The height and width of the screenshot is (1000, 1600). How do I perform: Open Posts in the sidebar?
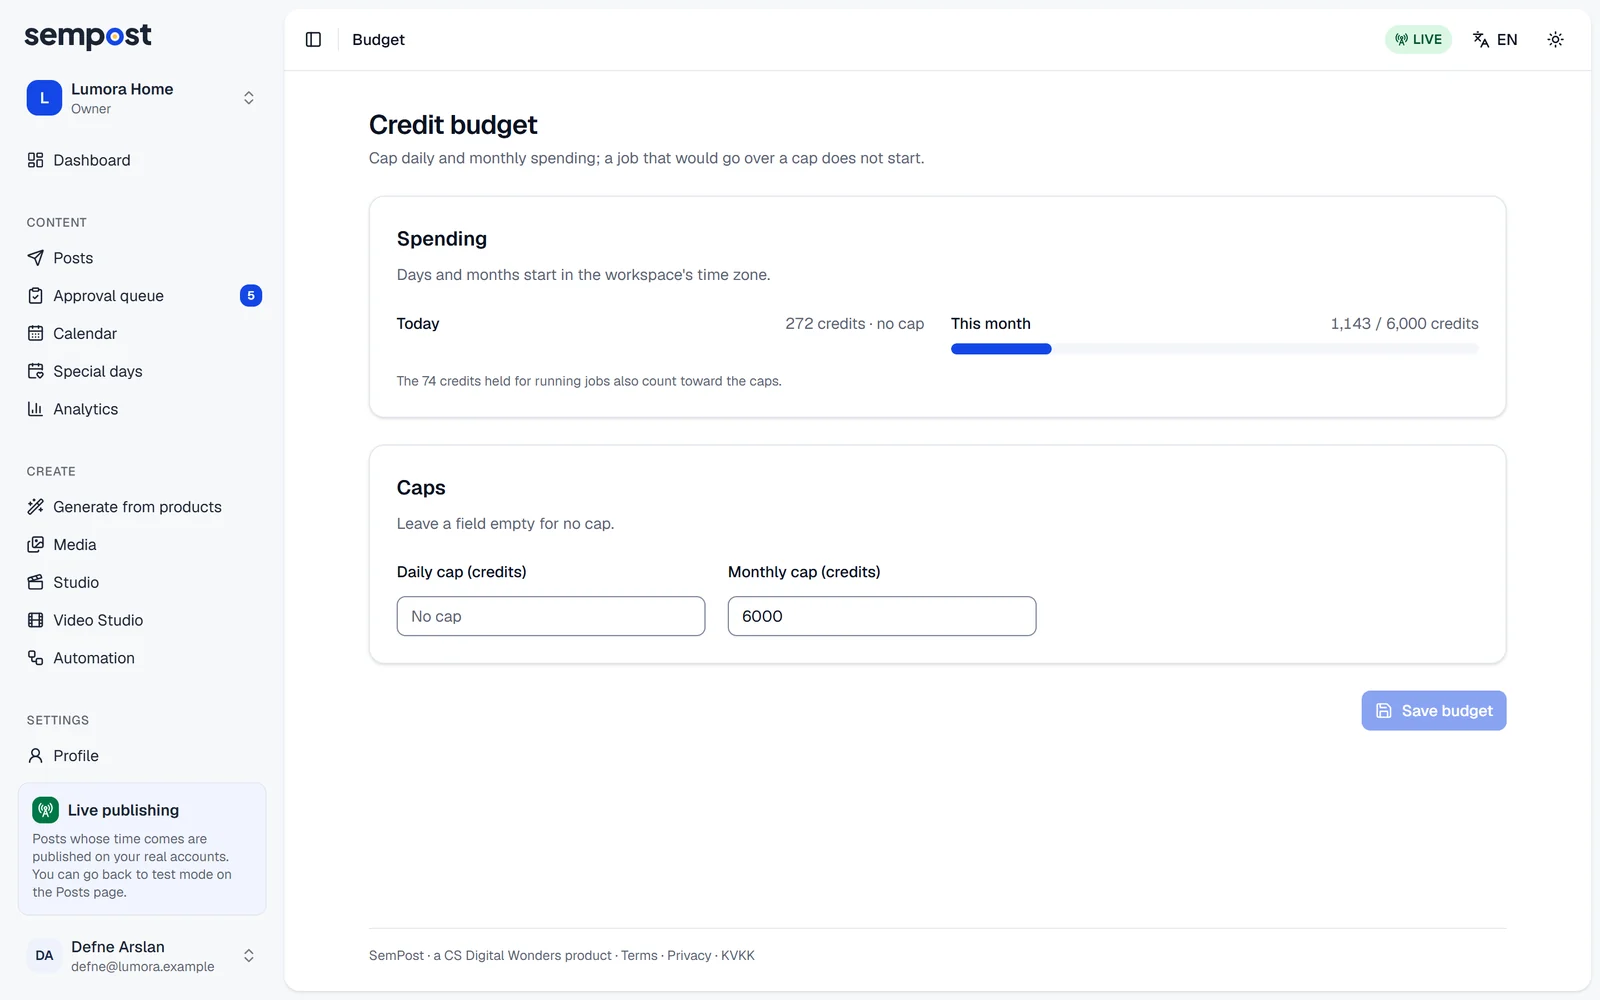coord(142,258)
